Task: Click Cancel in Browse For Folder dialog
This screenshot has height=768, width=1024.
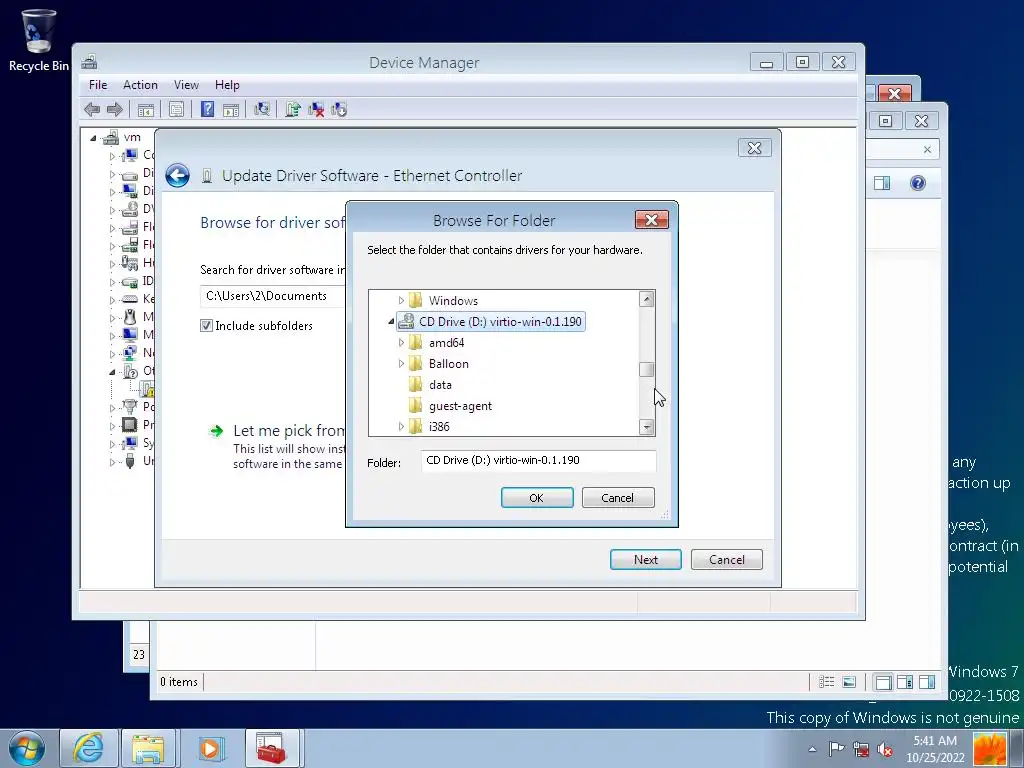Action: 618,498
